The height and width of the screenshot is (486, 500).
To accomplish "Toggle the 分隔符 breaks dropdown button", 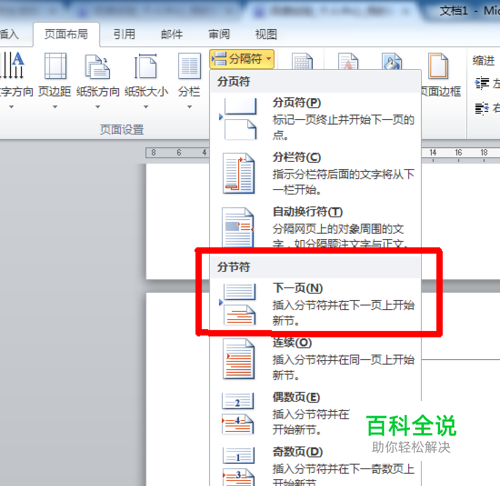I will [x=242, y=59].
